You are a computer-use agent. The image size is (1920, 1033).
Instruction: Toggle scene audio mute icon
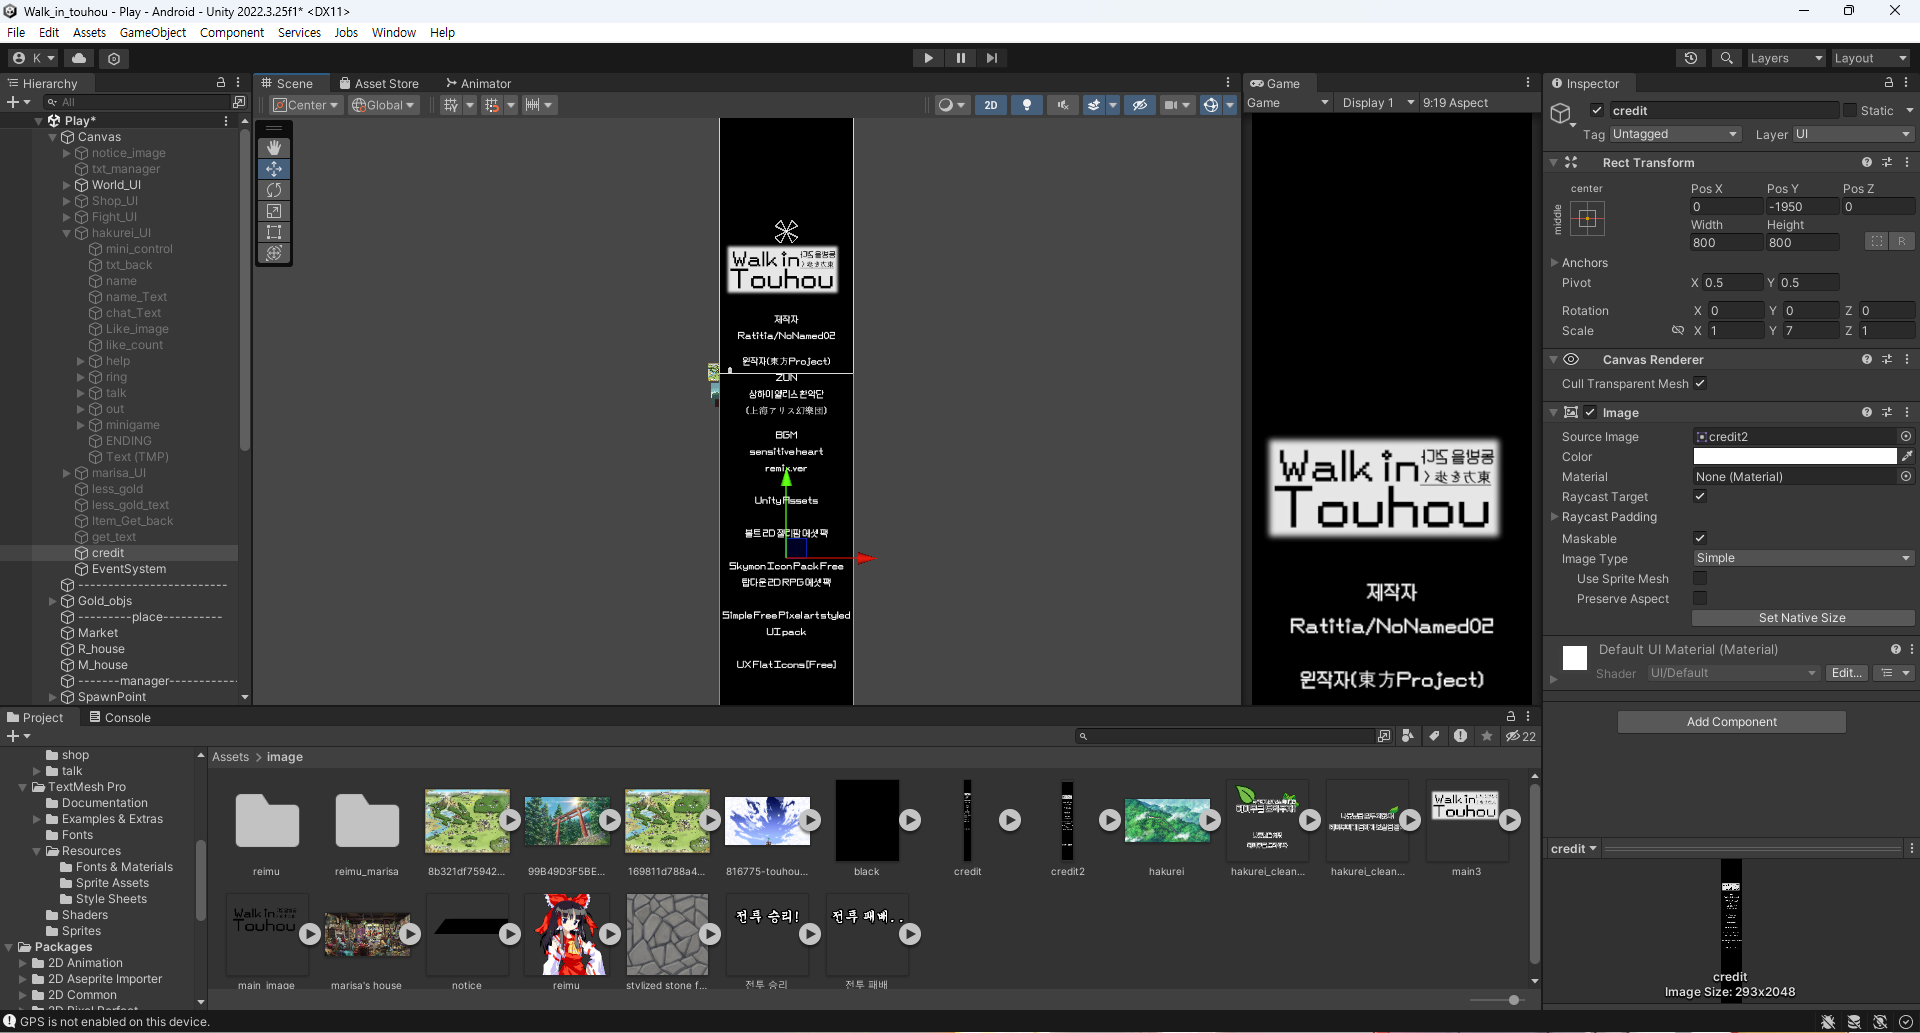1062,105
